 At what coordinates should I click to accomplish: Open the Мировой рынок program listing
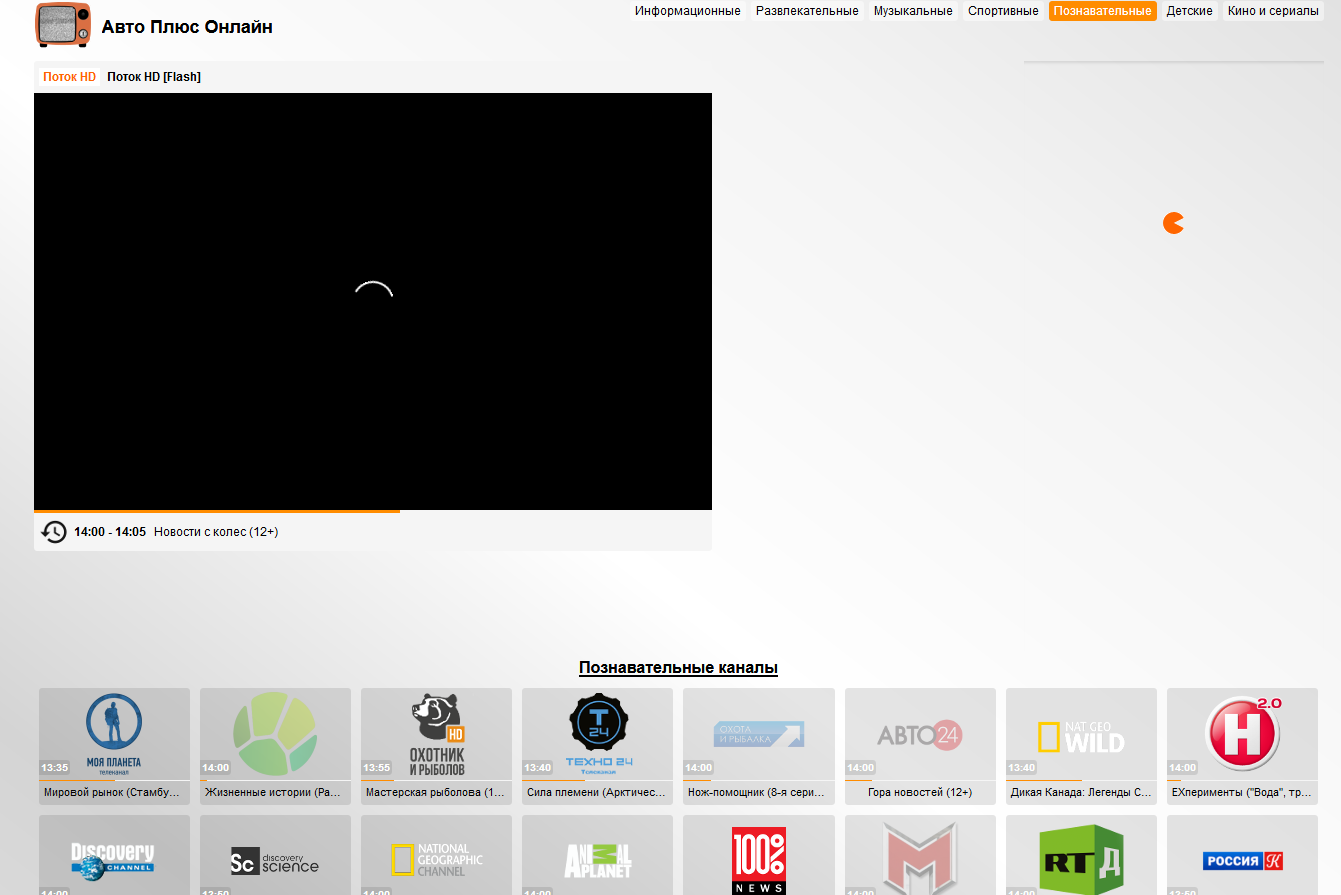tap(113, 792)
